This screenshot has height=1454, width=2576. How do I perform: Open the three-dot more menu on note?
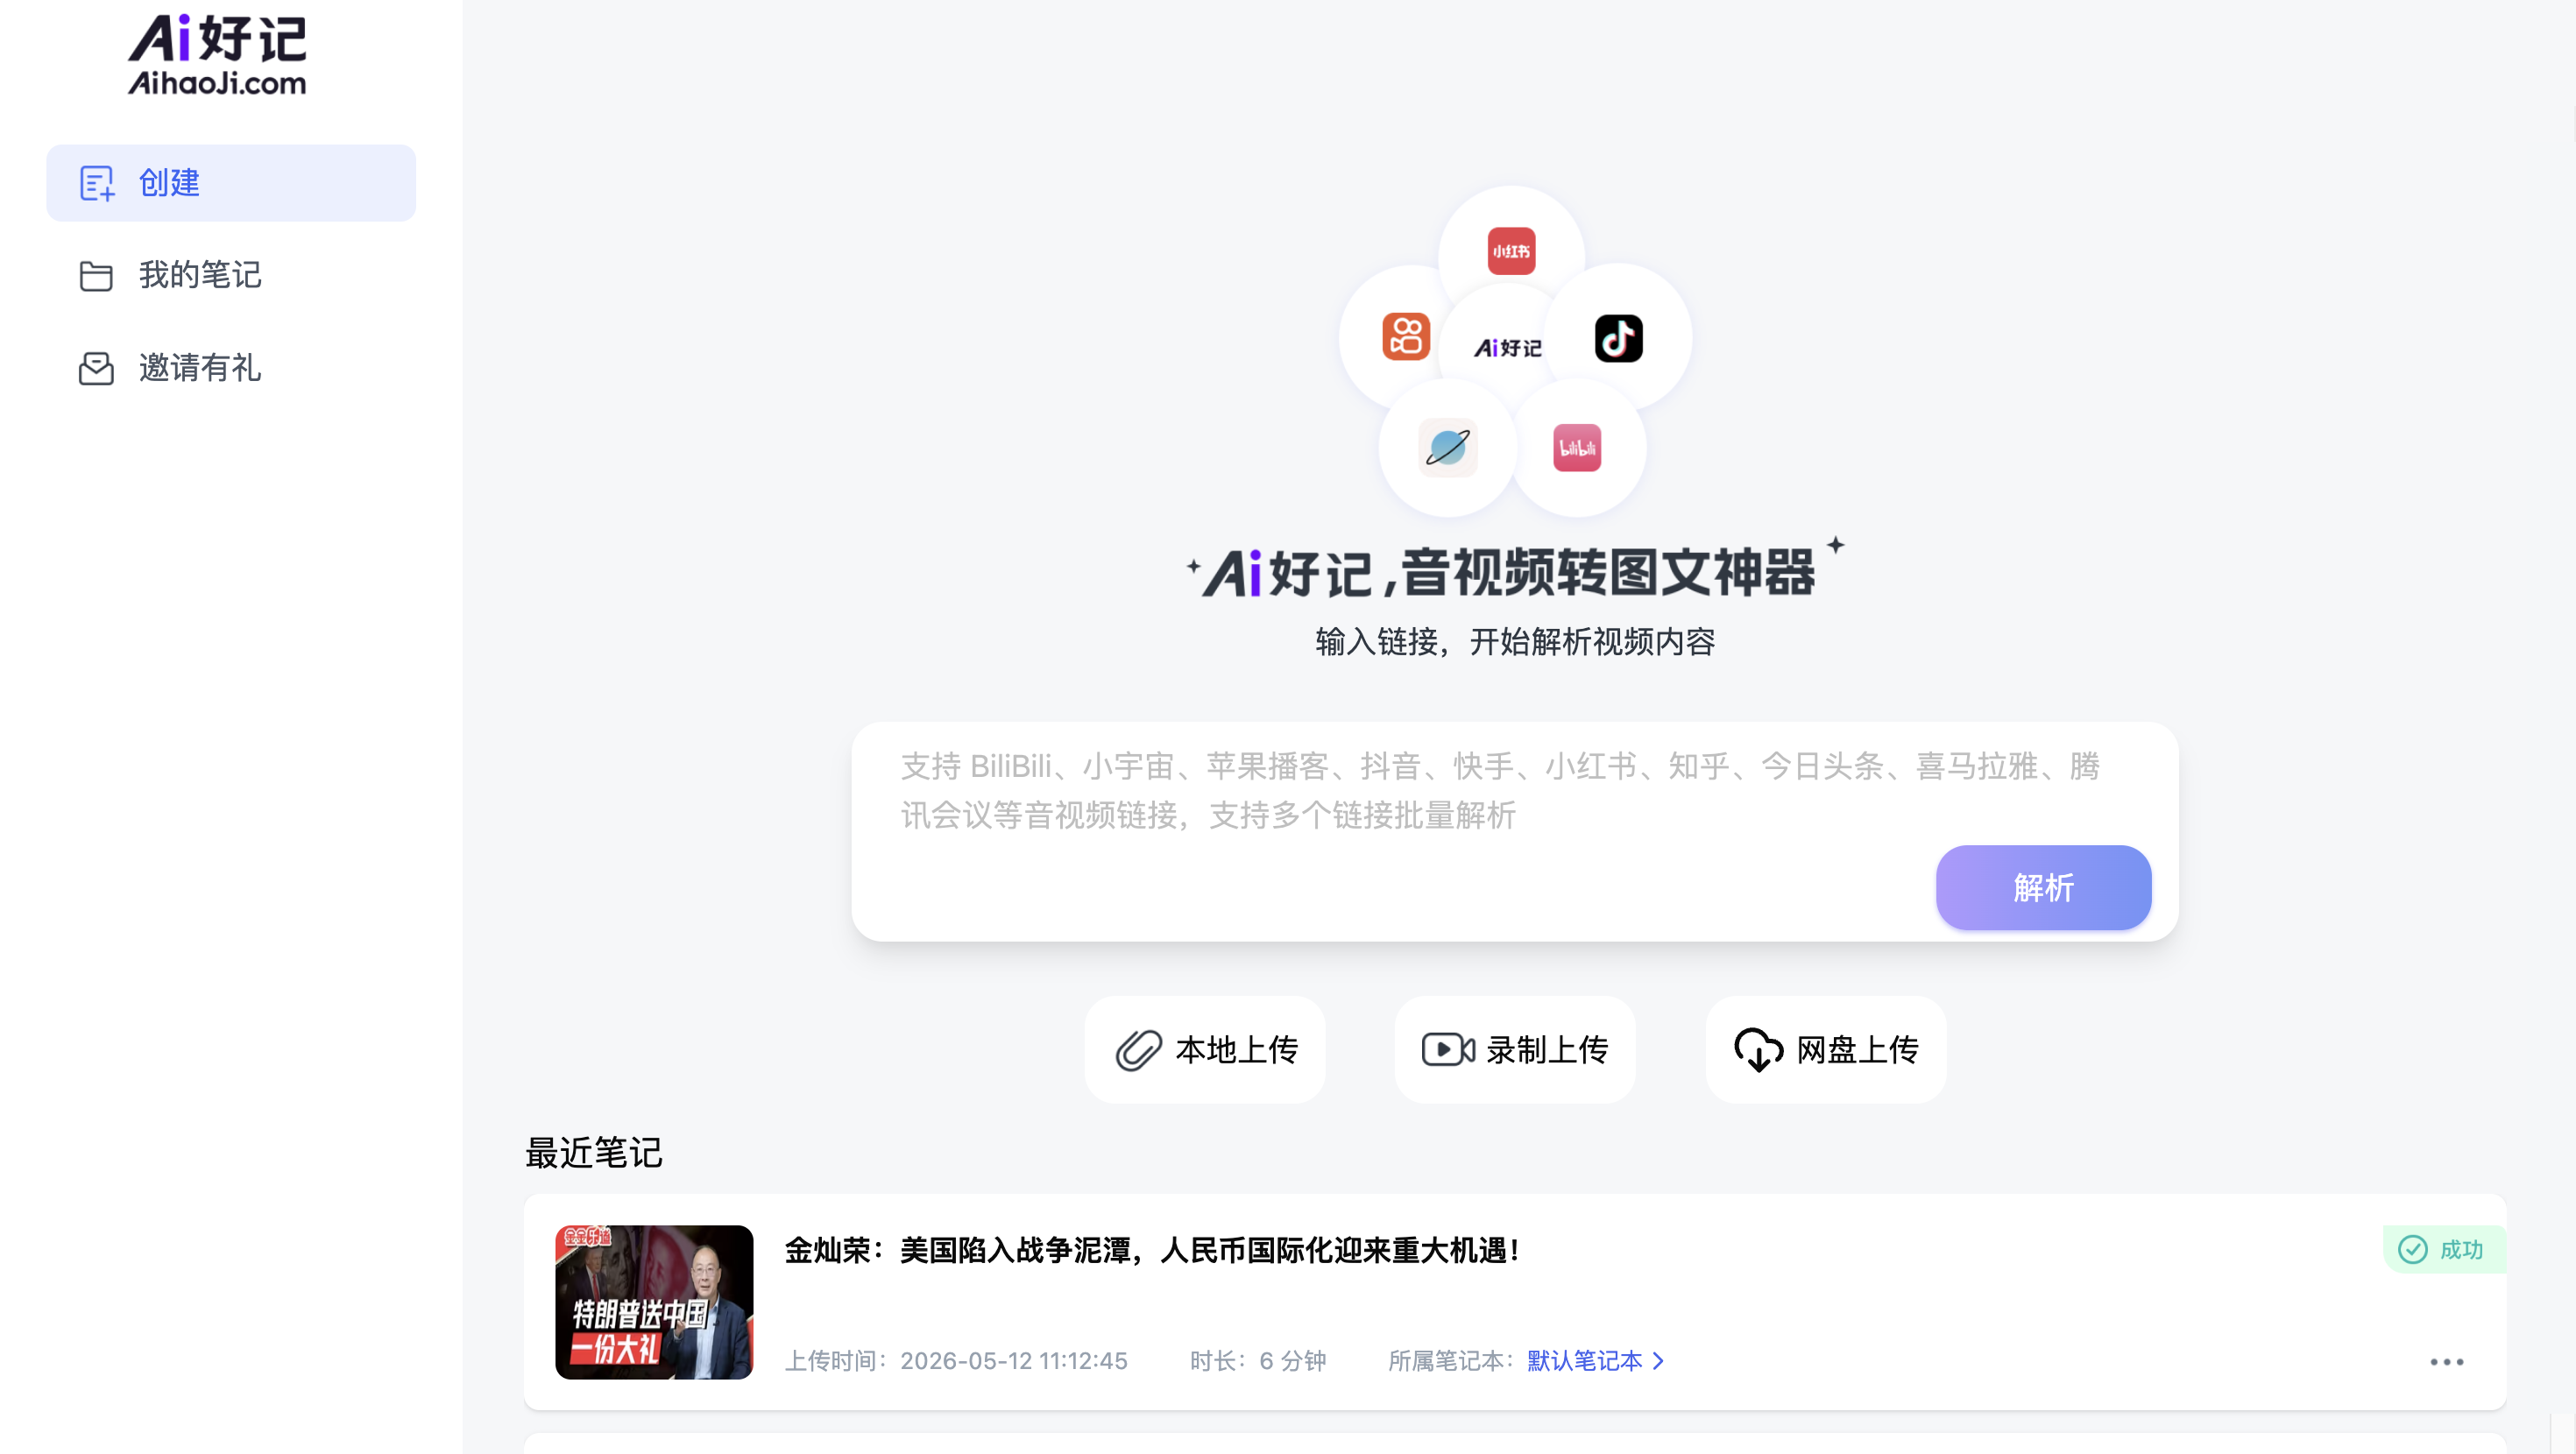pos(2447,1362)
